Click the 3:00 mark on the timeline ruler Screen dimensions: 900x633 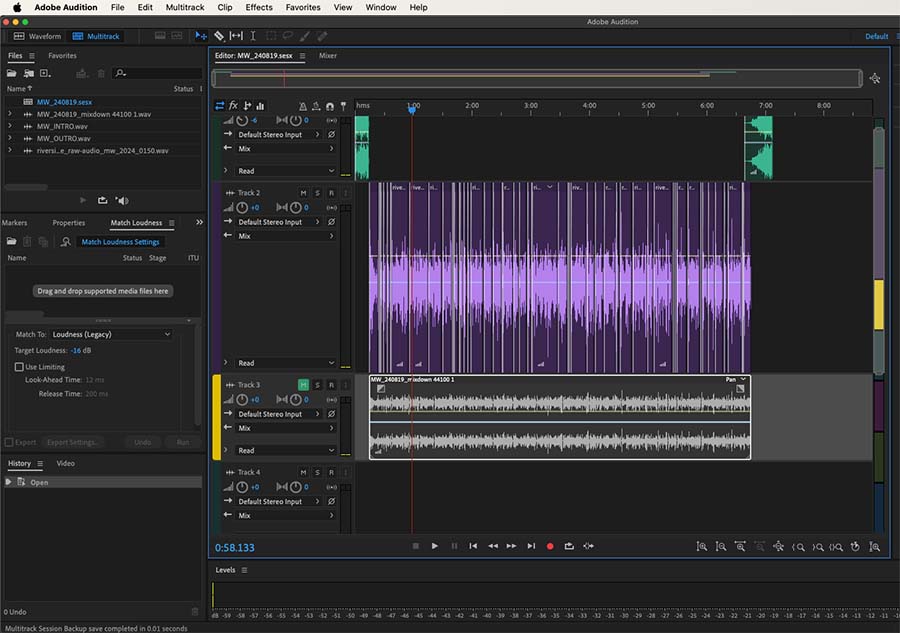531,106
